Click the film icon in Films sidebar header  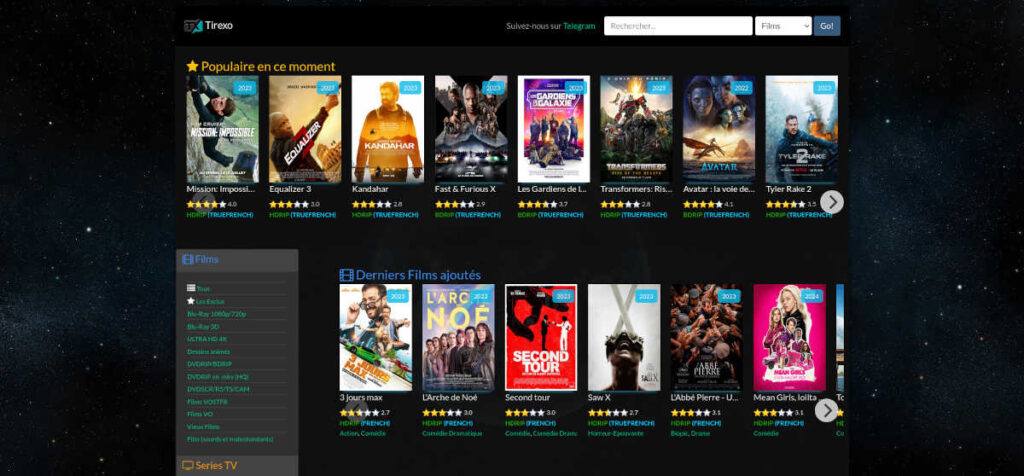click(x=187, y=260)
